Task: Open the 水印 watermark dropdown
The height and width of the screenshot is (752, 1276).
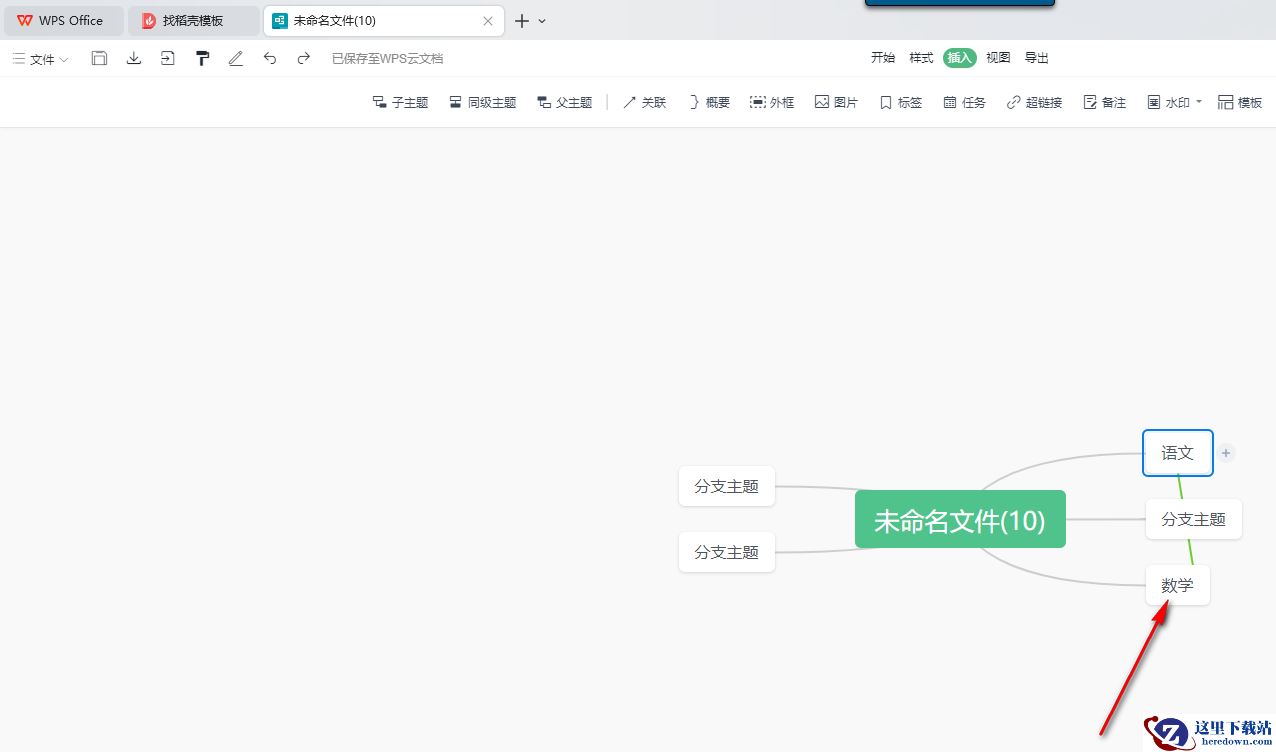Action: (x=1174, y=102)
